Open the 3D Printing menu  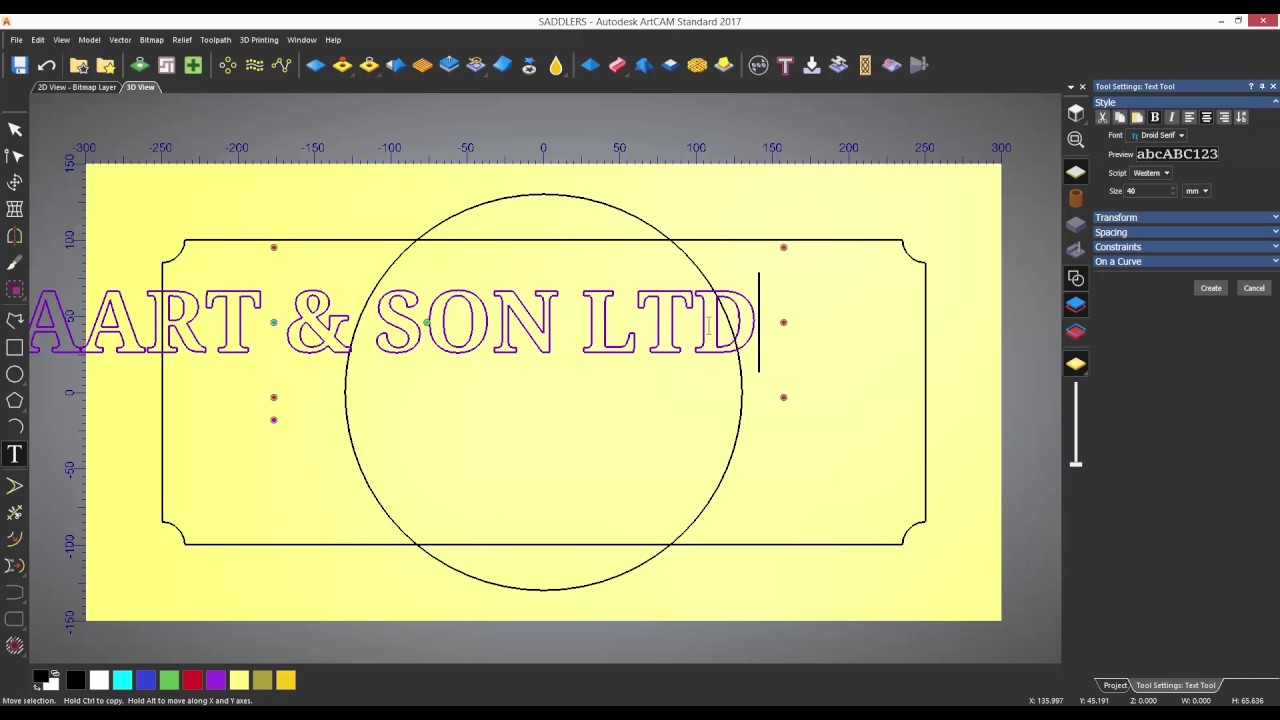259,40
